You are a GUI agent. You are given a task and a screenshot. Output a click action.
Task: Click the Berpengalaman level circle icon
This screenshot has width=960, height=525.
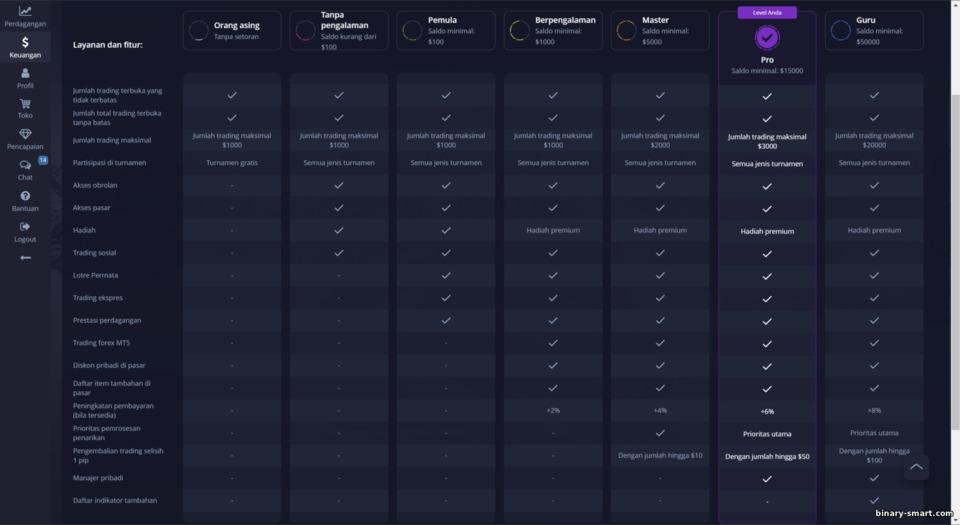pos(519,31)
